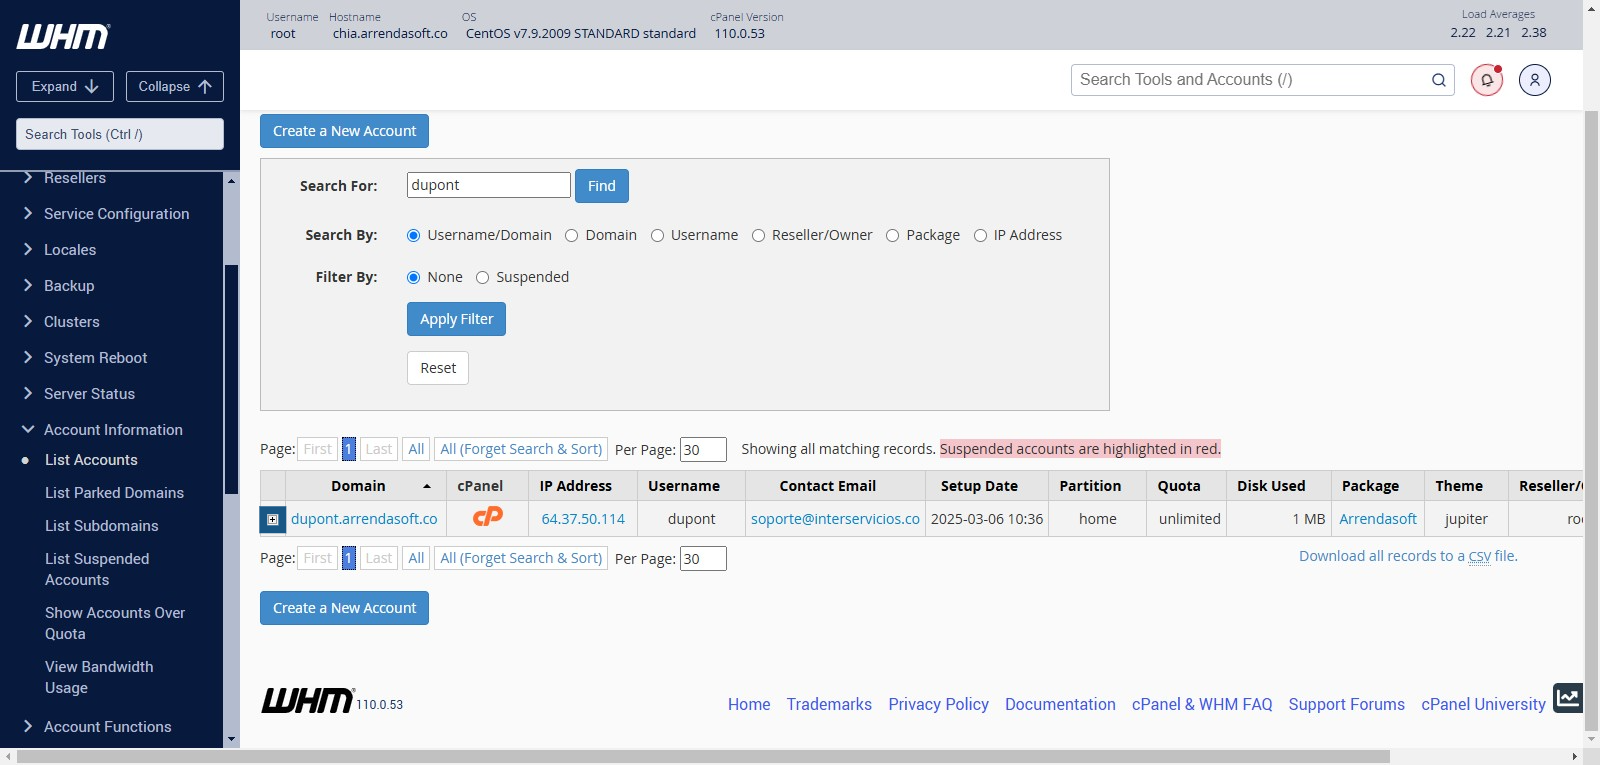Open cPanel University footer link
Image resolution: width=1600 pixels, height=765 pixels.
(1483, 704)
